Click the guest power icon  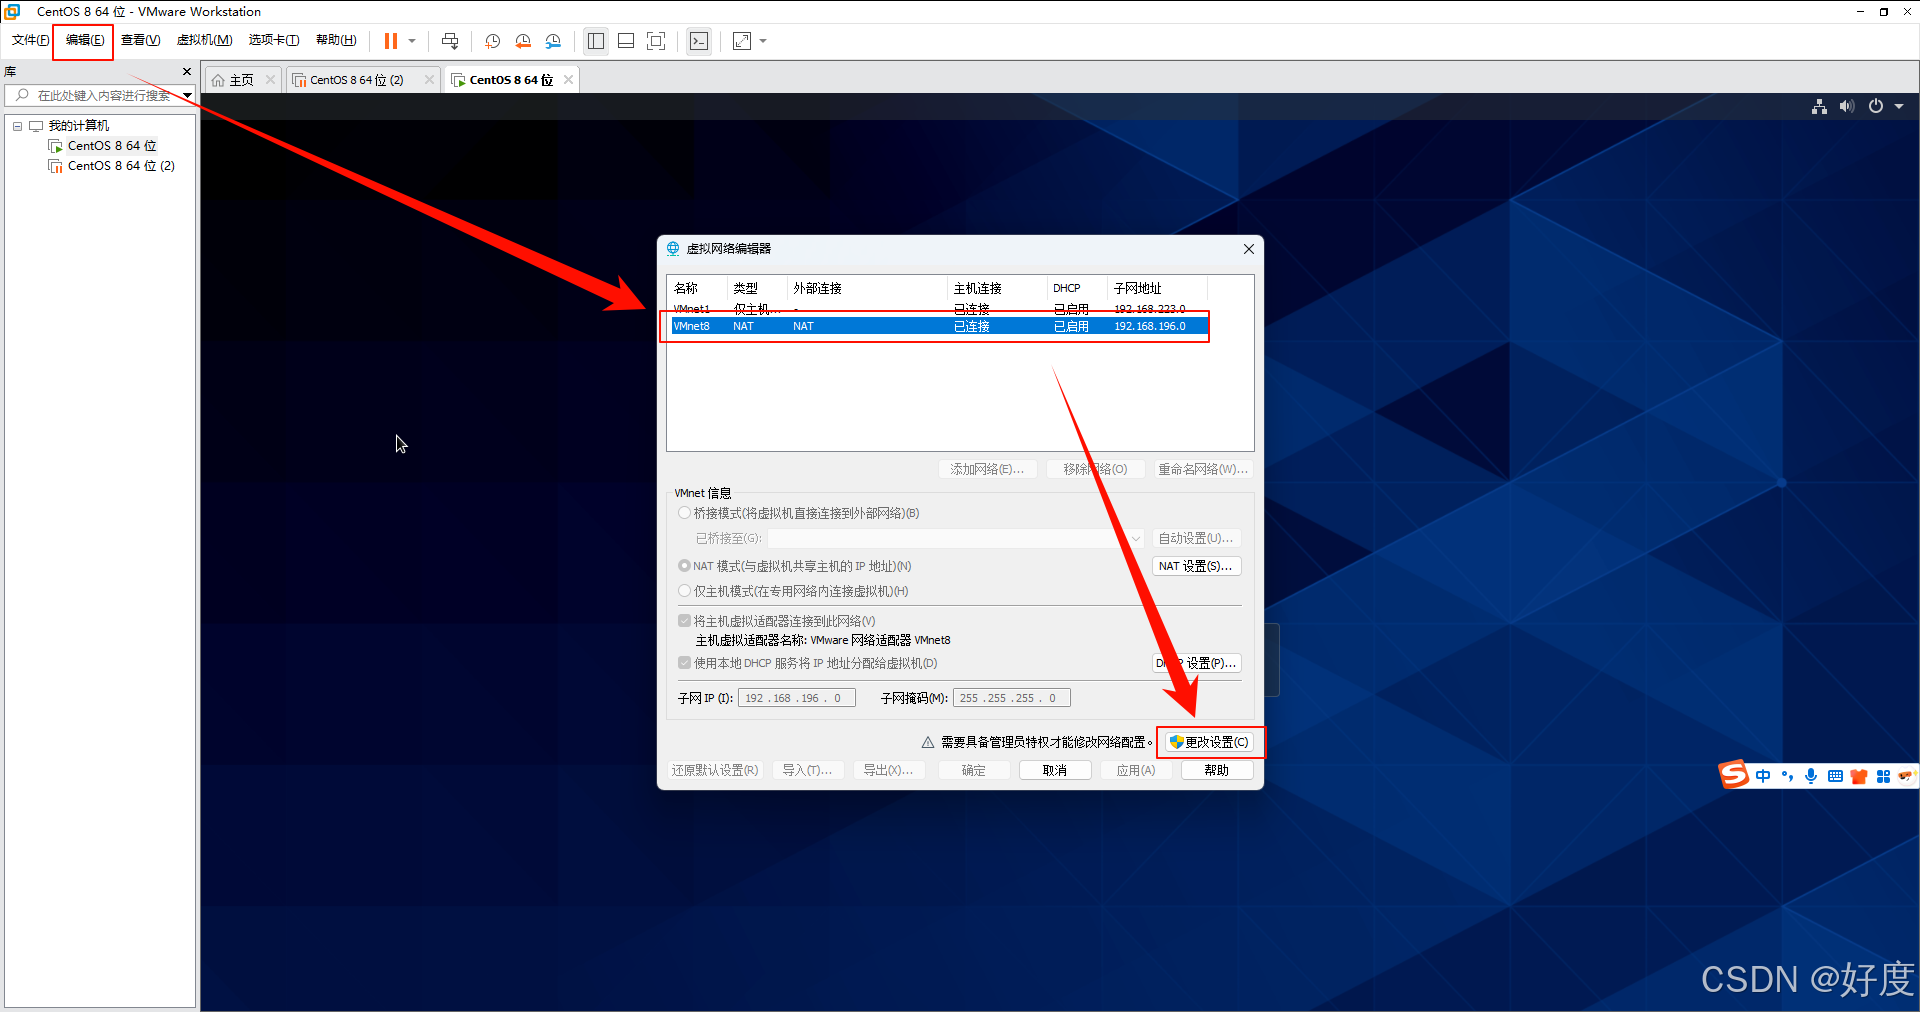point(1876,106)
